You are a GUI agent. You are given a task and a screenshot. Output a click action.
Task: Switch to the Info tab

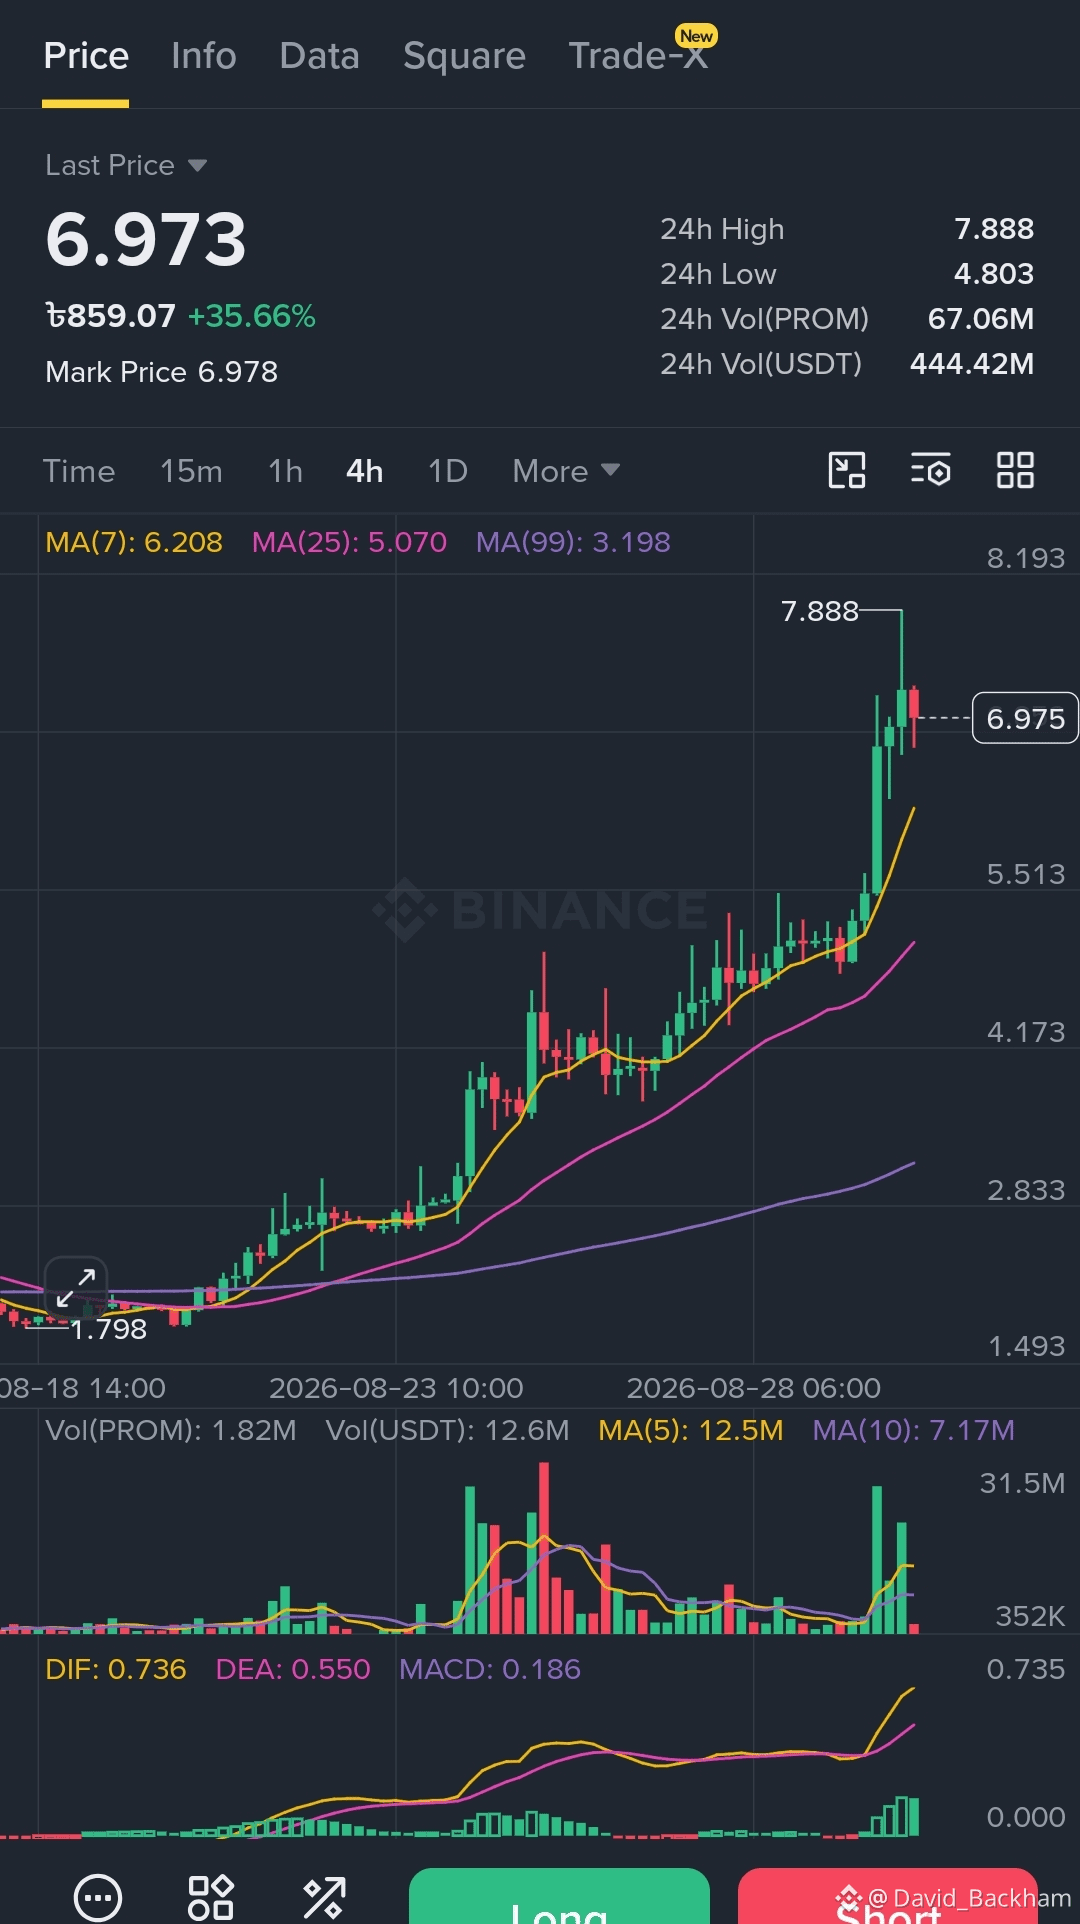coord(203,56)
